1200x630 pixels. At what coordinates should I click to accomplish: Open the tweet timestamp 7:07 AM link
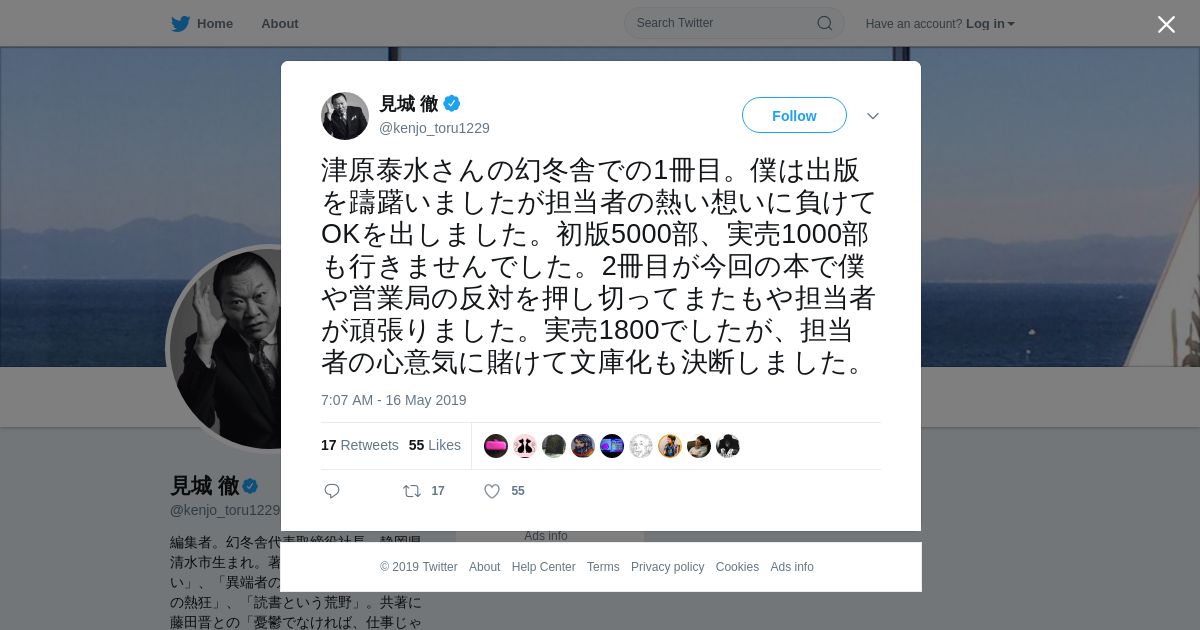(x=394, y=400)
